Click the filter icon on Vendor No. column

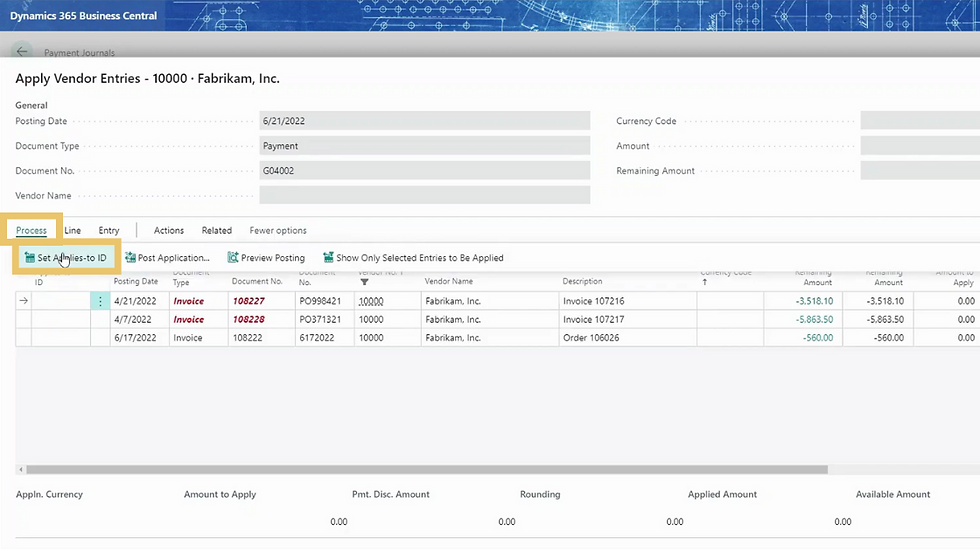coord(364,282)
